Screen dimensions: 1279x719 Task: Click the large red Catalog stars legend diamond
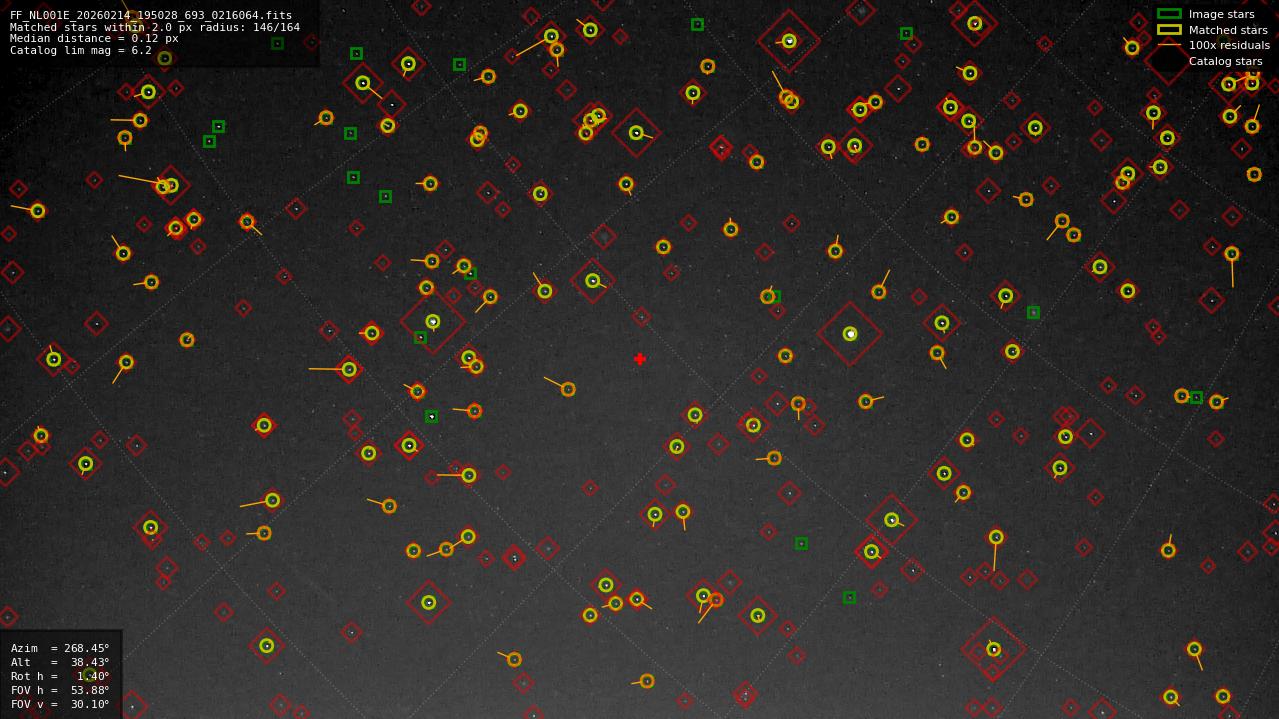point(1167,61)
